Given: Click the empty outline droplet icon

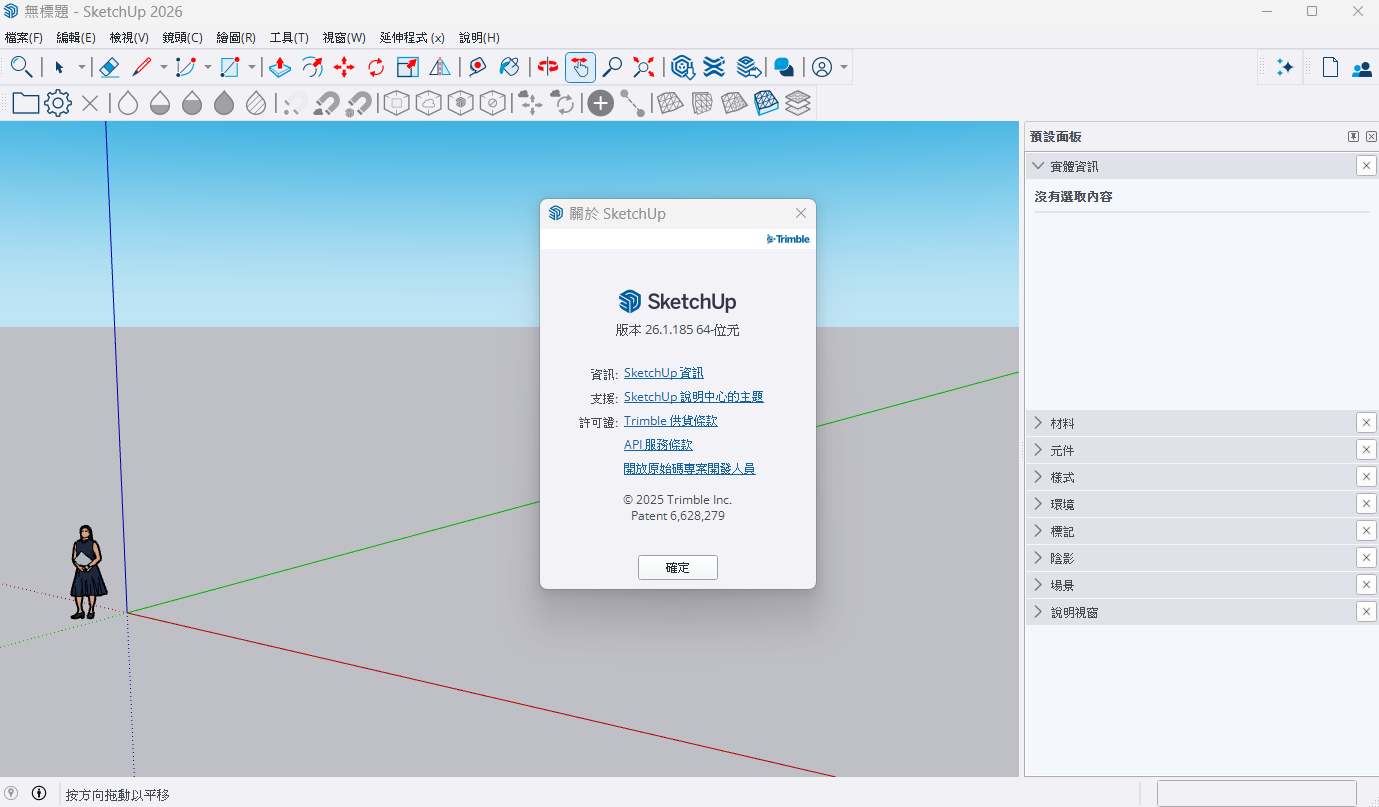Looking at the screenshot, I should coord(128,103).
